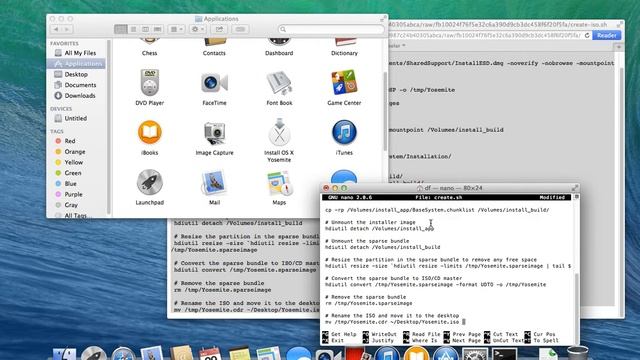Open Launchpad from the Dock
This screenshot has width=640, height=360.
(x=93, y=353)
